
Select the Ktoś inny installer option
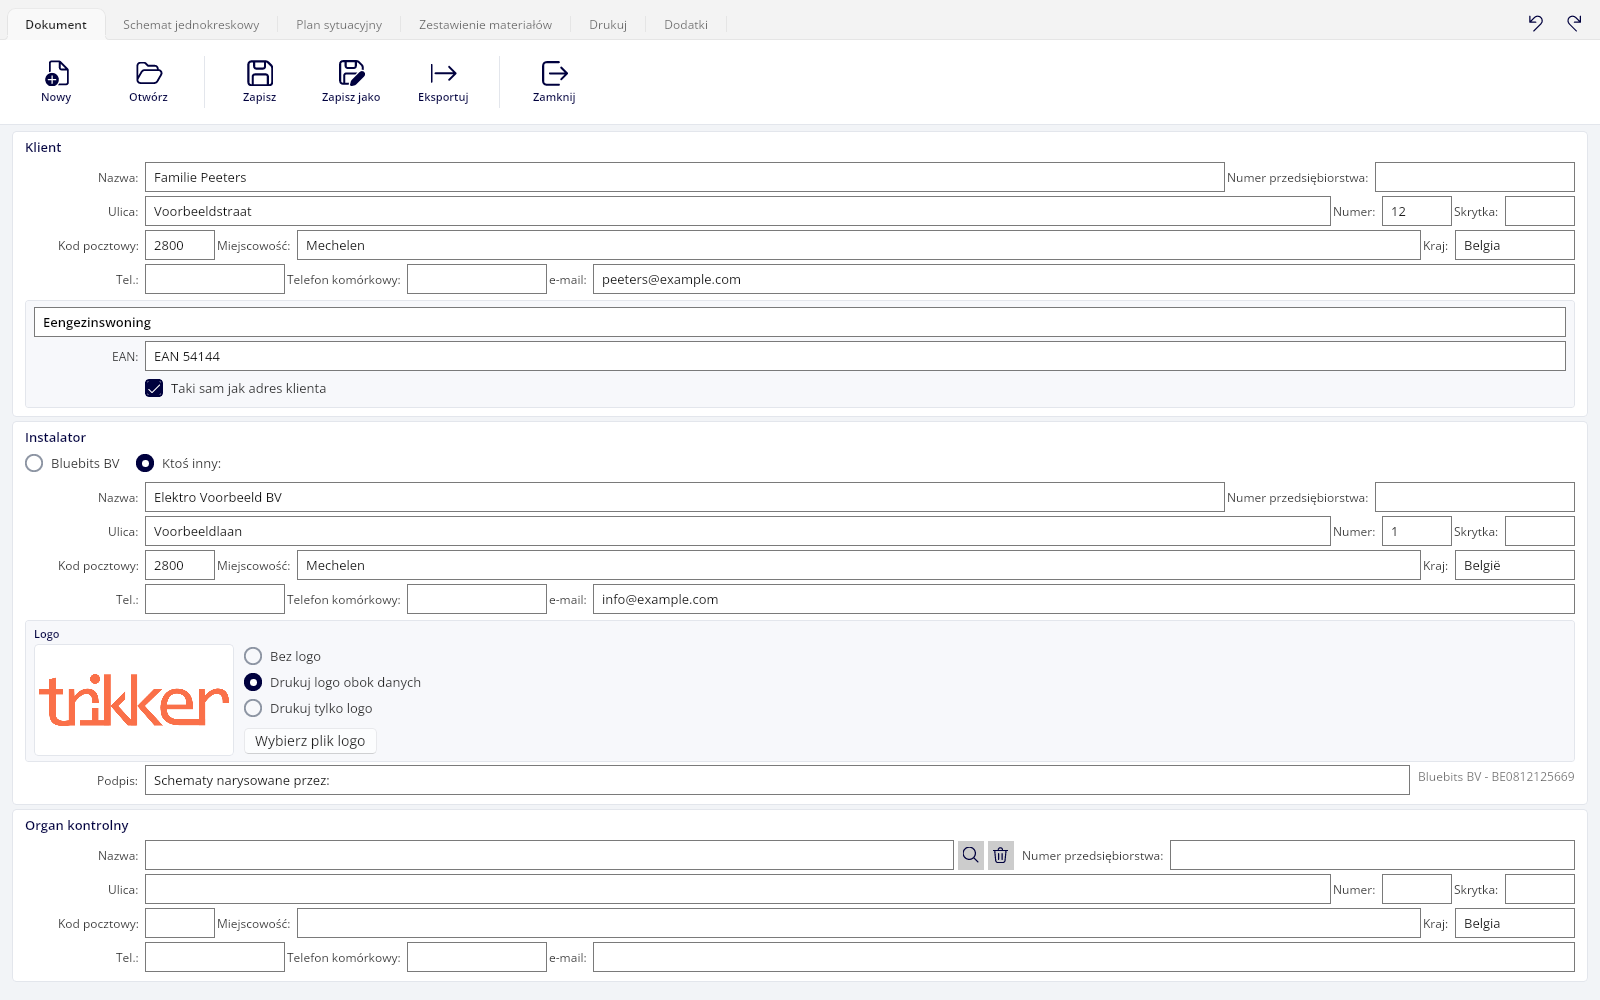pyautogui.click(x=145, y=463)
